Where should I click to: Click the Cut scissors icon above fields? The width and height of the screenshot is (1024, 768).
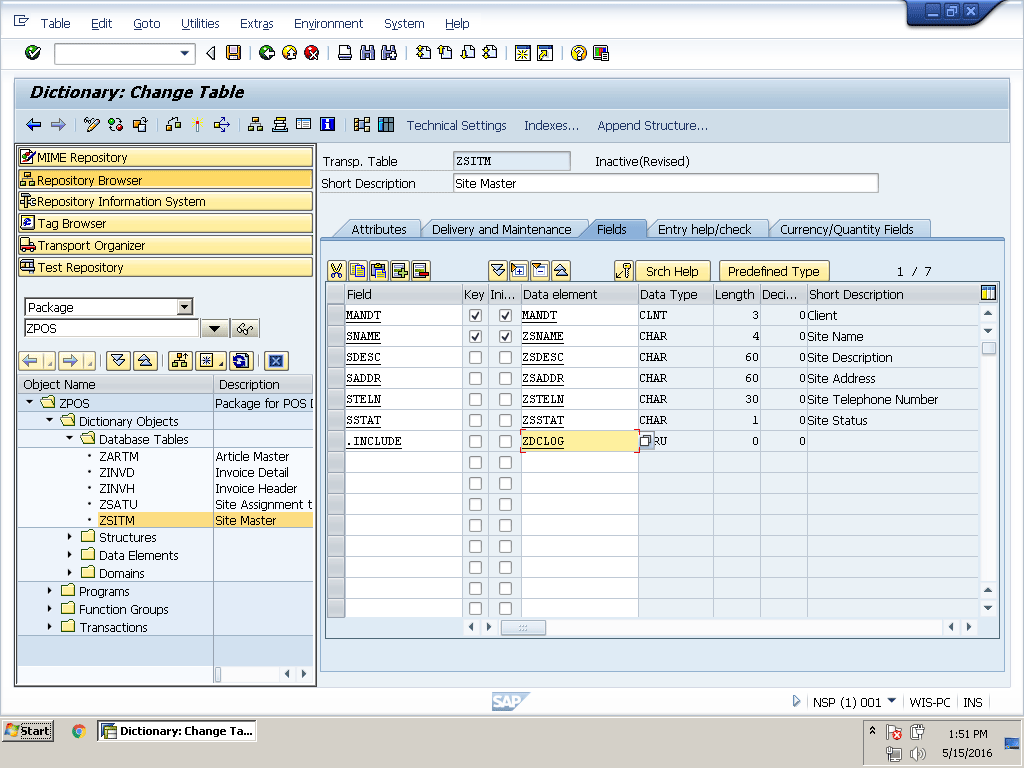click(336, 271)
